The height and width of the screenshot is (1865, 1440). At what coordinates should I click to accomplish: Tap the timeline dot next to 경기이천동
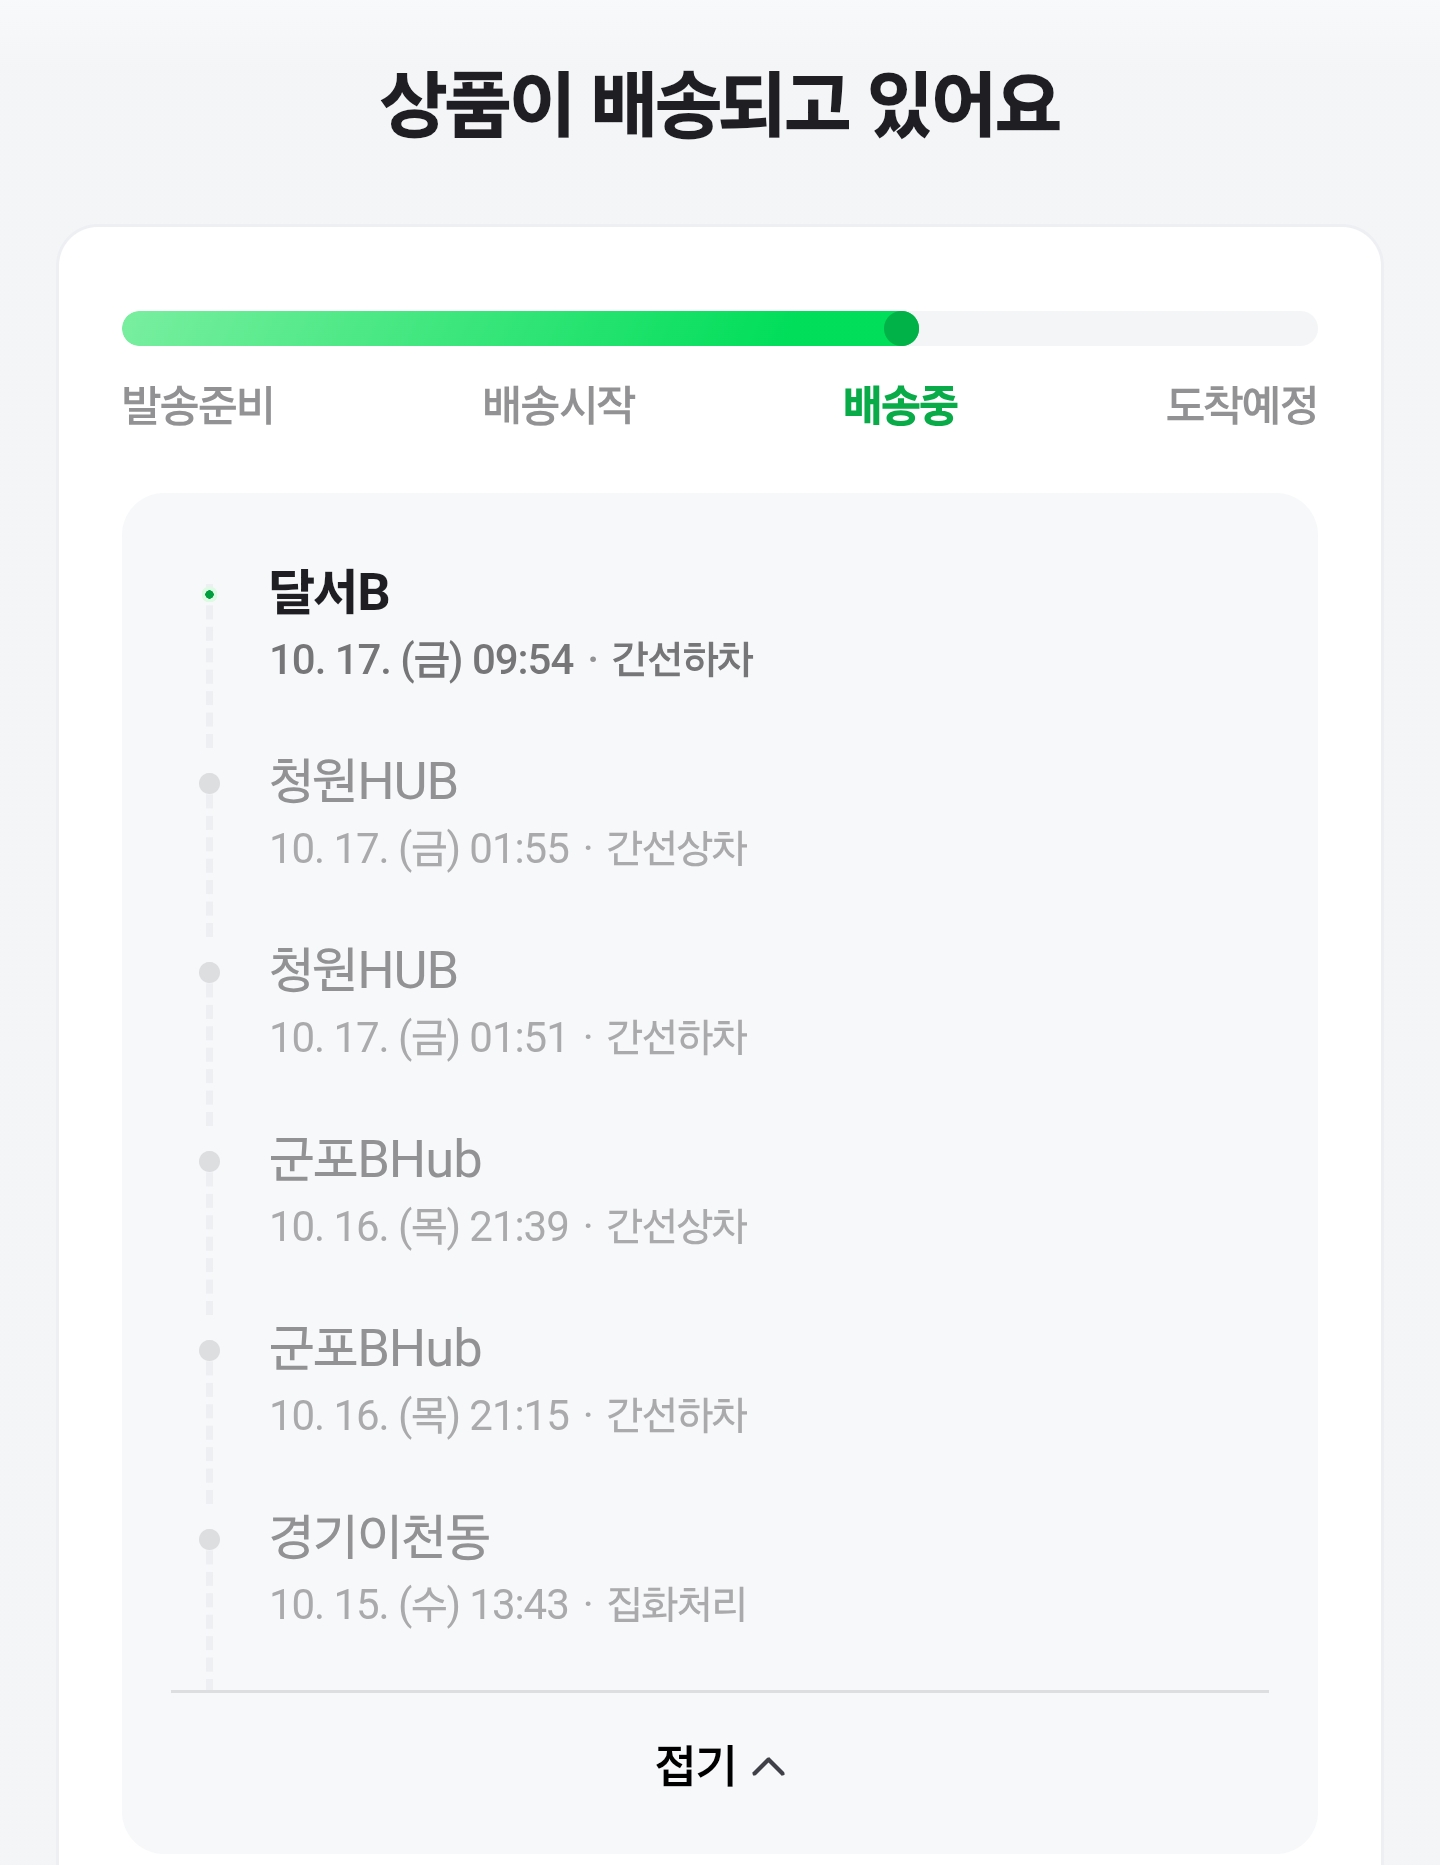click(x=209, y=1539)
